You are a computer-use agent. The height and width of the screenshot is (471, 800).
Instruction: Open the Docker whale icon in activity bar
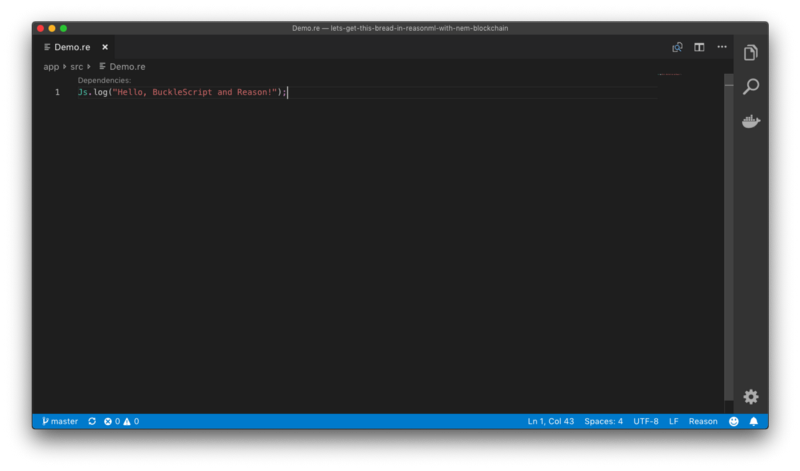751,121
